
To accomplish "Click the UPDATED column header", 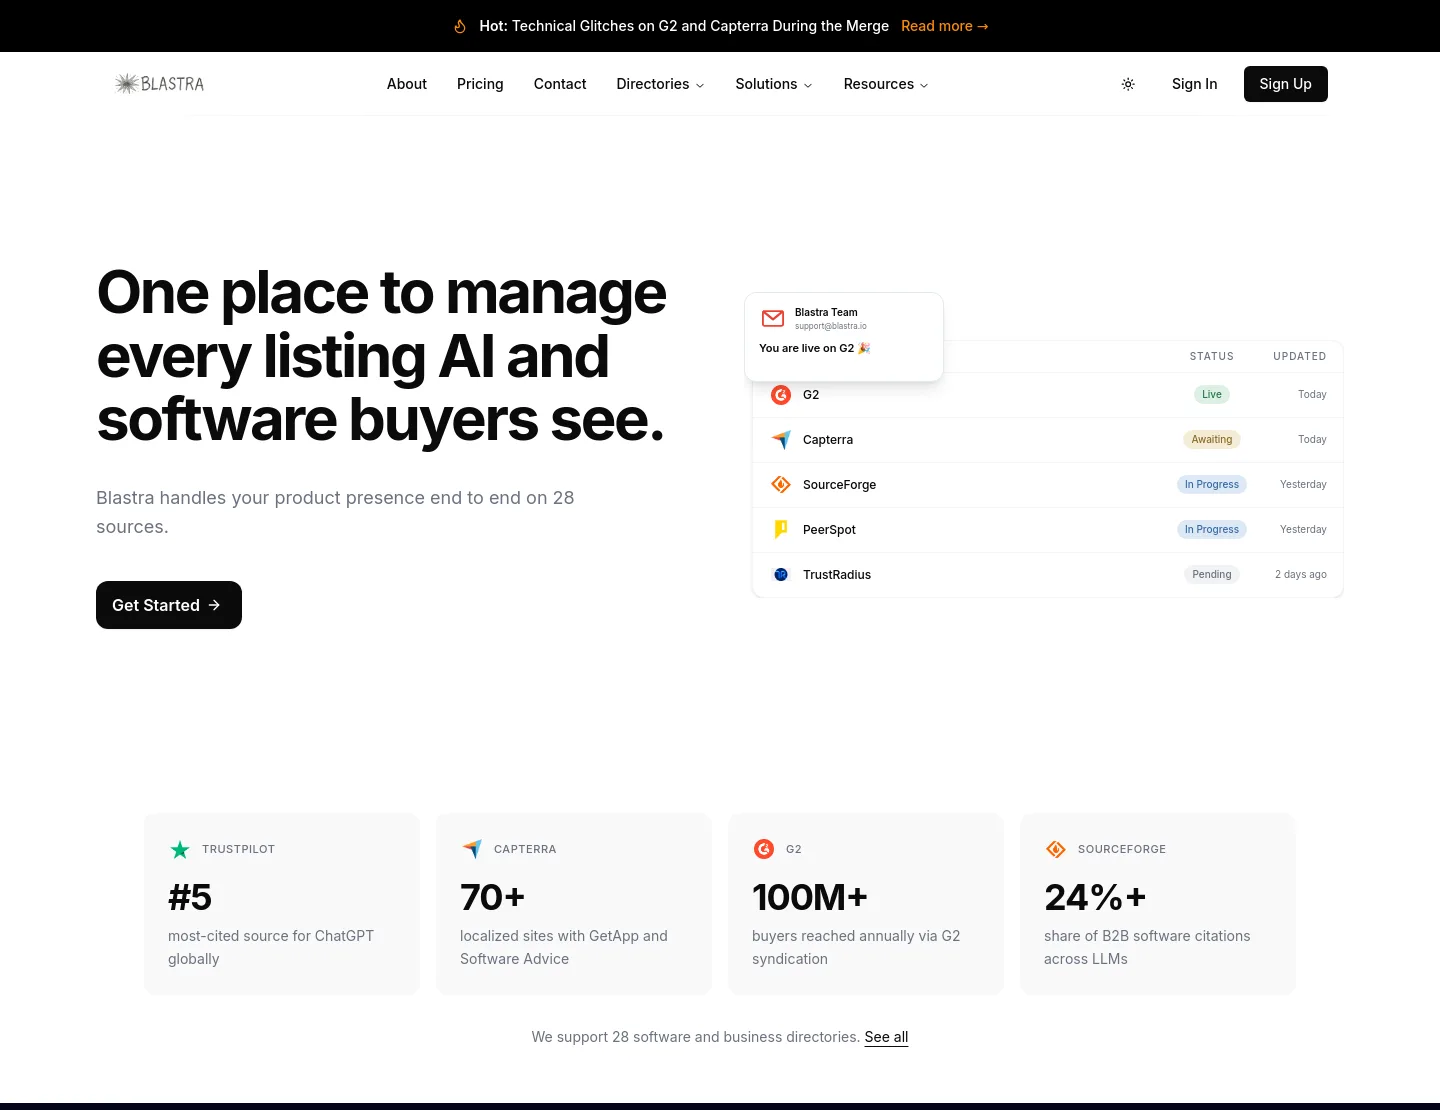I will (x=1300, y=356).
